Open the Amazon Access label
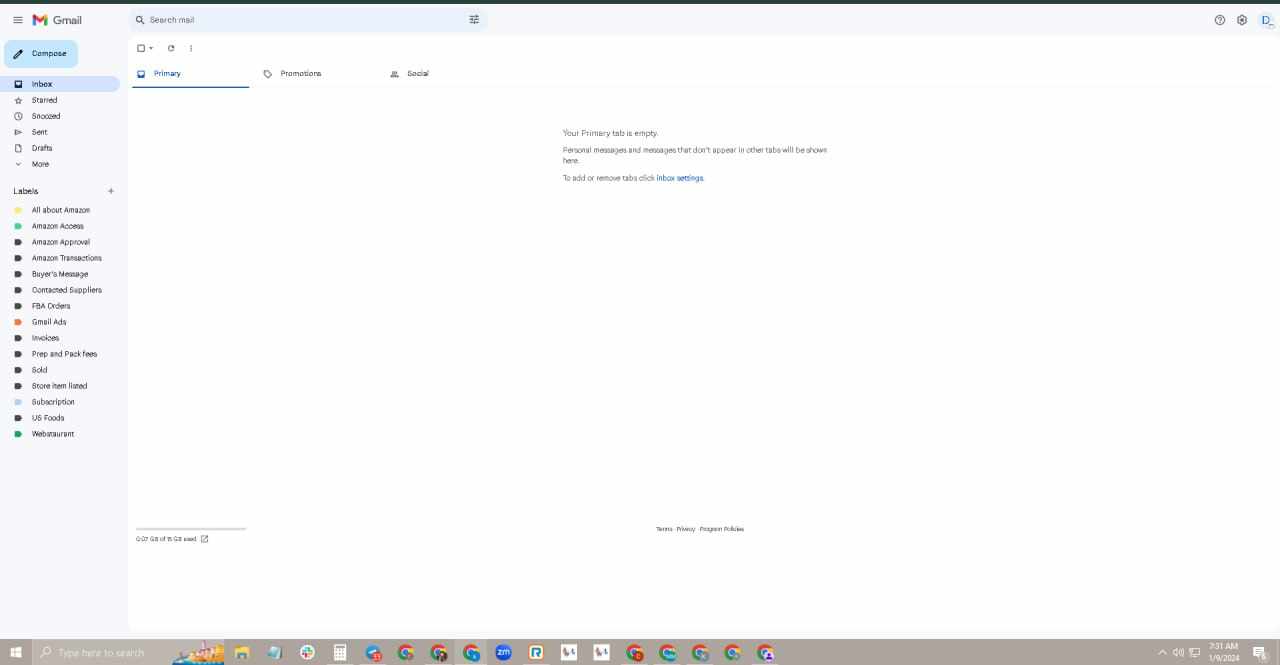This screenshot has height=665, width=1280. click(60, 226)
